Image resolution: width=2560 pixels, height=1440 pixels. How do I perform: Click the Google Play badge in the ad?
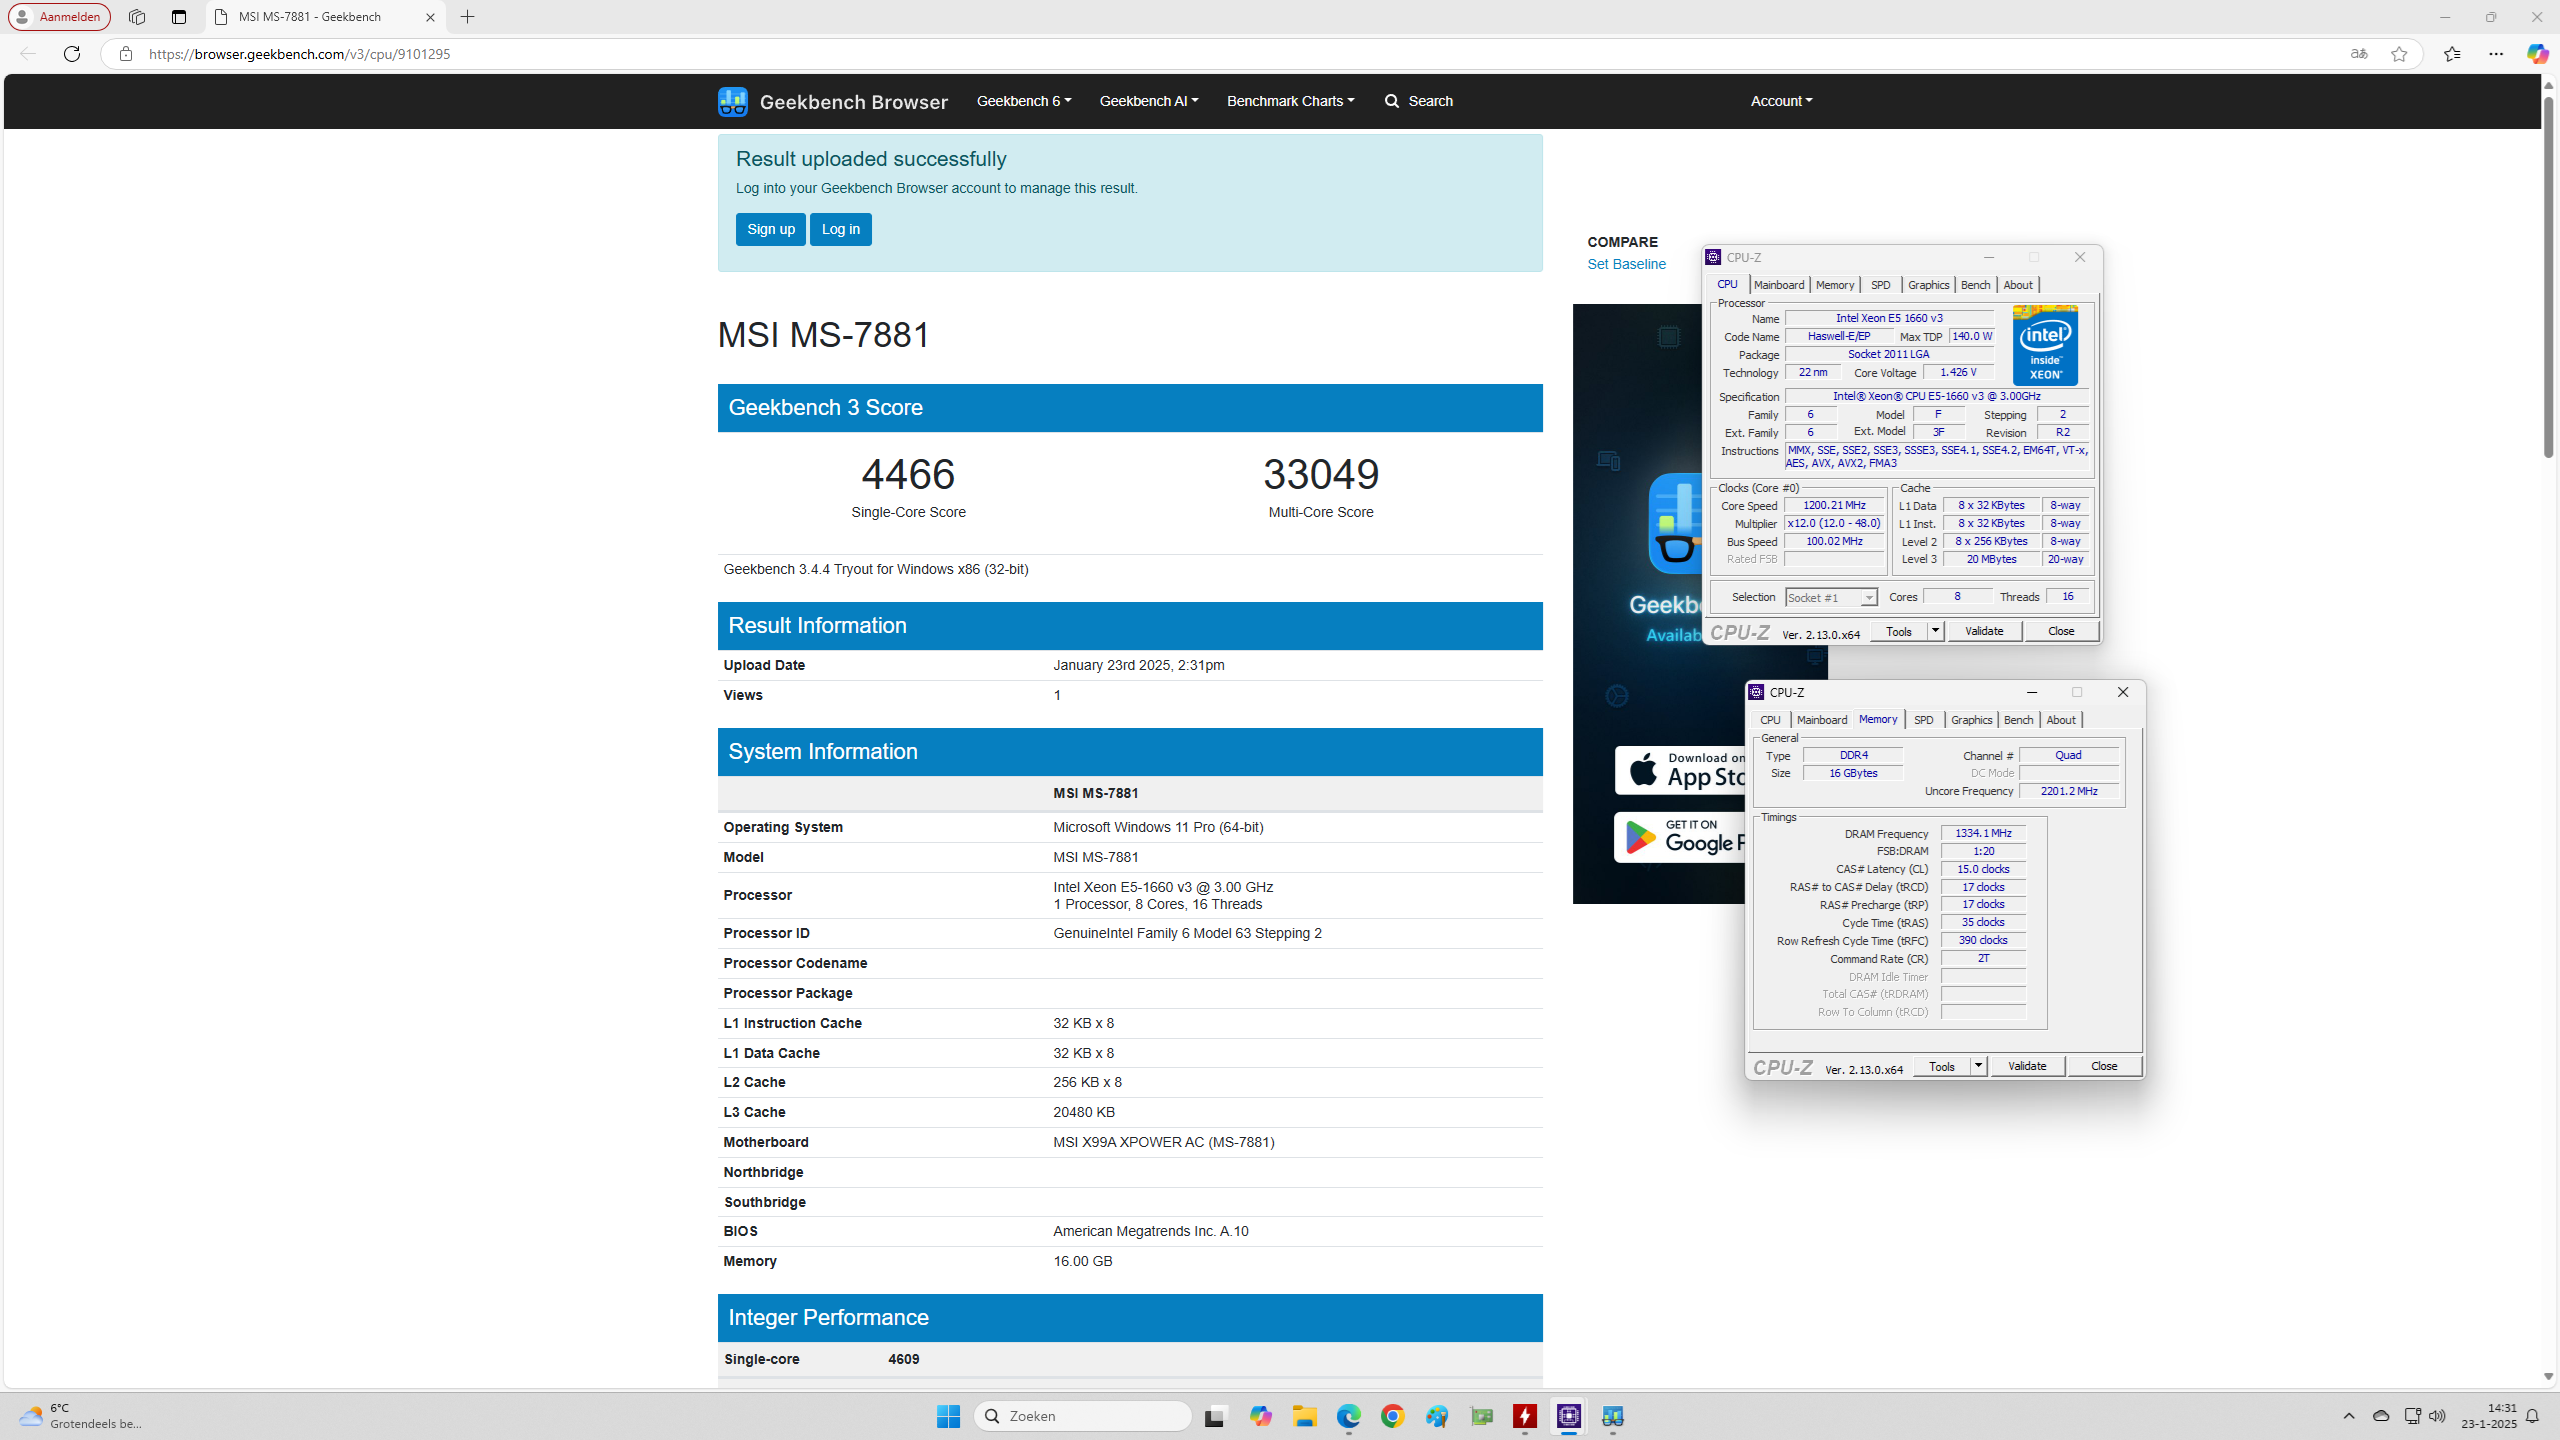click(x=1680, y=837)
